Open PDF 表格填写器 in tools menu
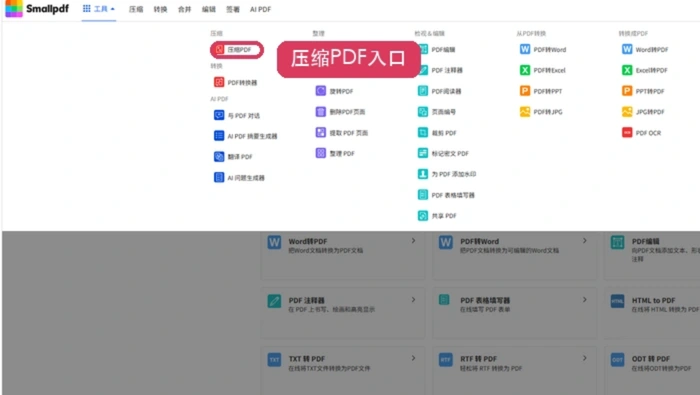Viewport: 700px width, 395px height. pyautogui.click(x=446, y=195)
